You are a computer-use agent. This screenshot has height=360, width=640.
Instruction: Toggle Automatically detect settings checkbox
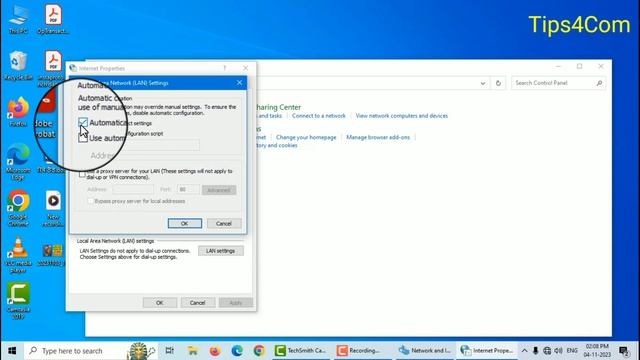pos(83,122)
